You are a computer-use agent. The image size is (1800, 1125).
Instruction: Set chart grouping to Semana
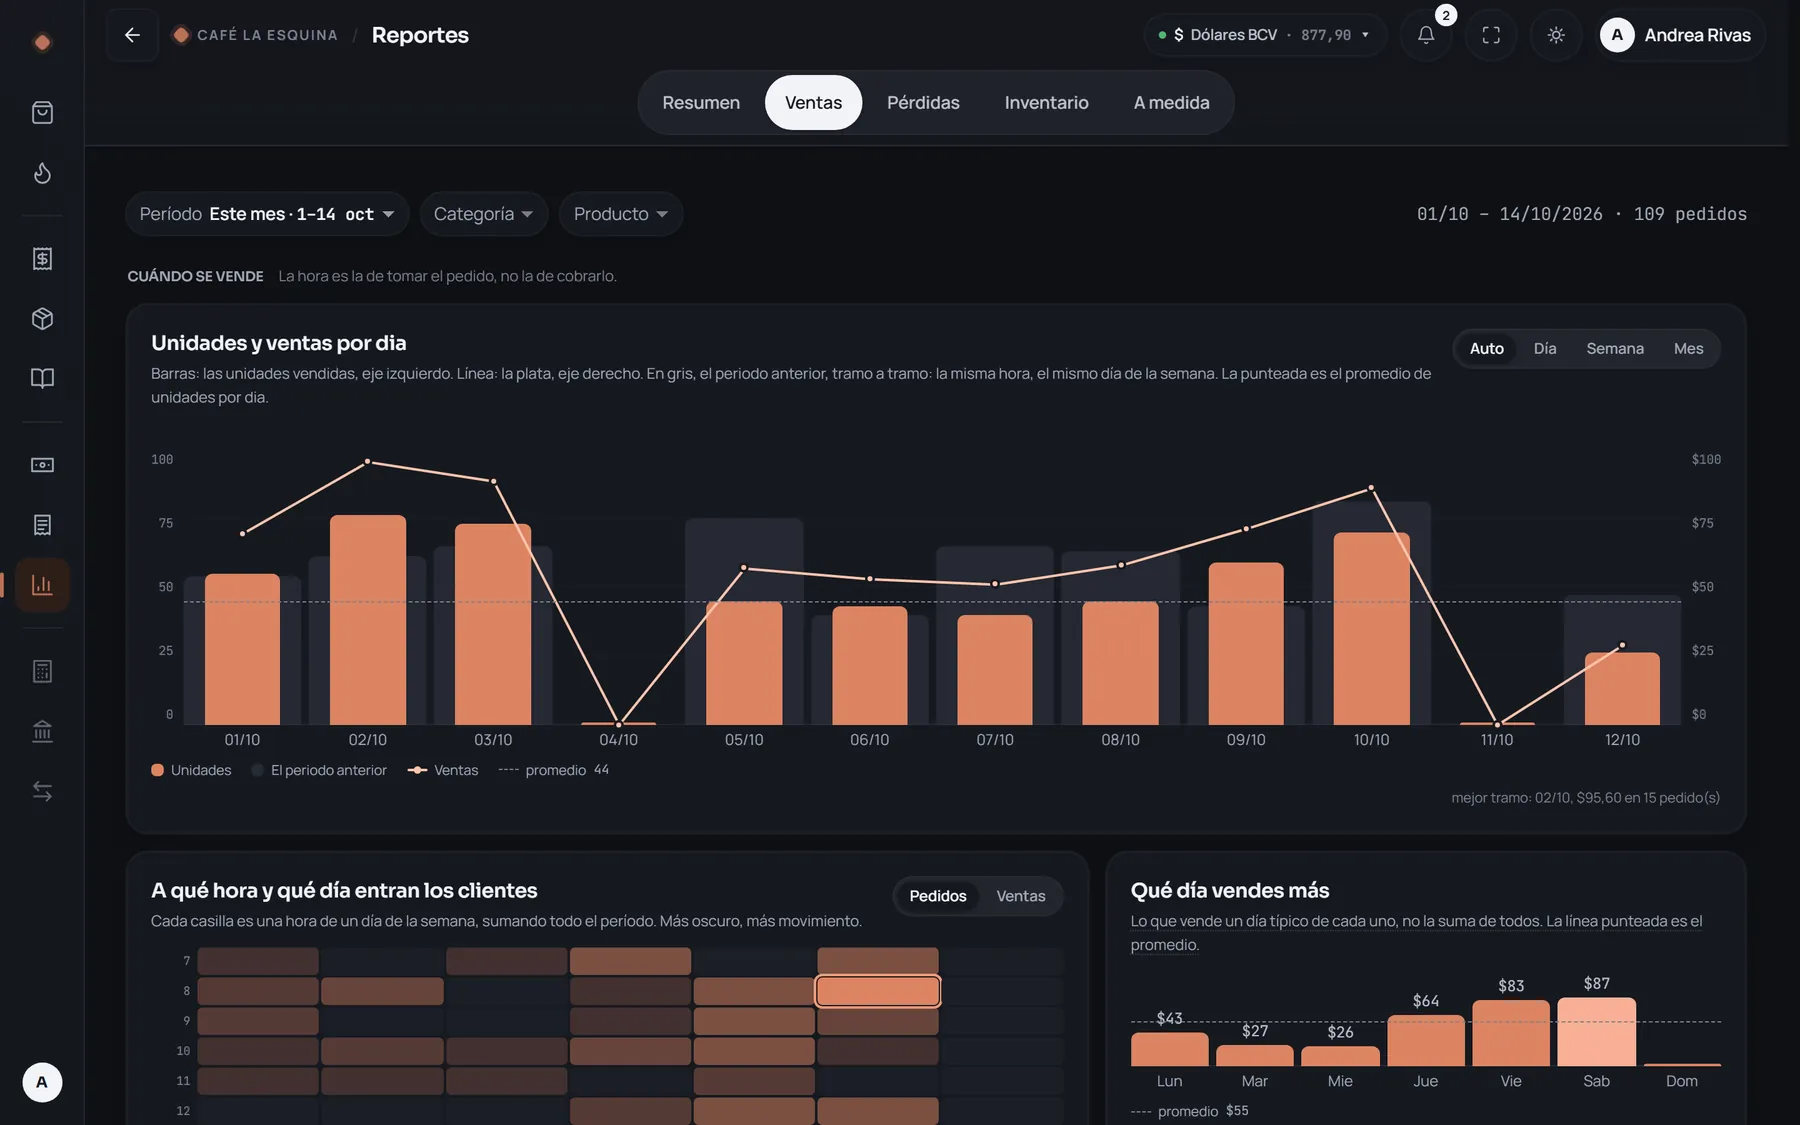coord(1615,349)
